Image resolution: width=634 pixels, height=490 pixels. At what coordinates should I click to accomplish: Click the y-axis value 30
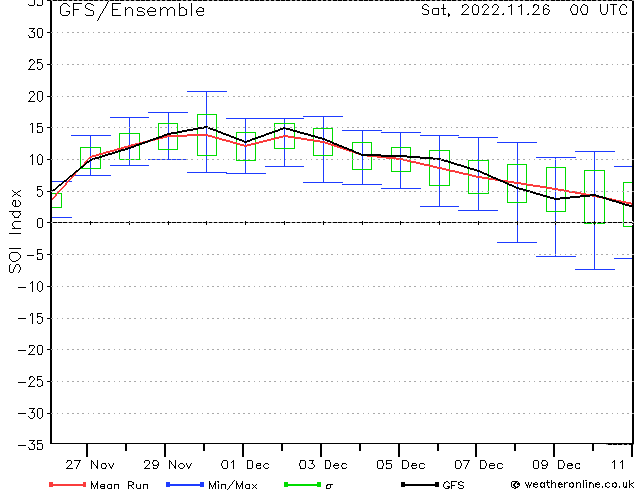36,33
